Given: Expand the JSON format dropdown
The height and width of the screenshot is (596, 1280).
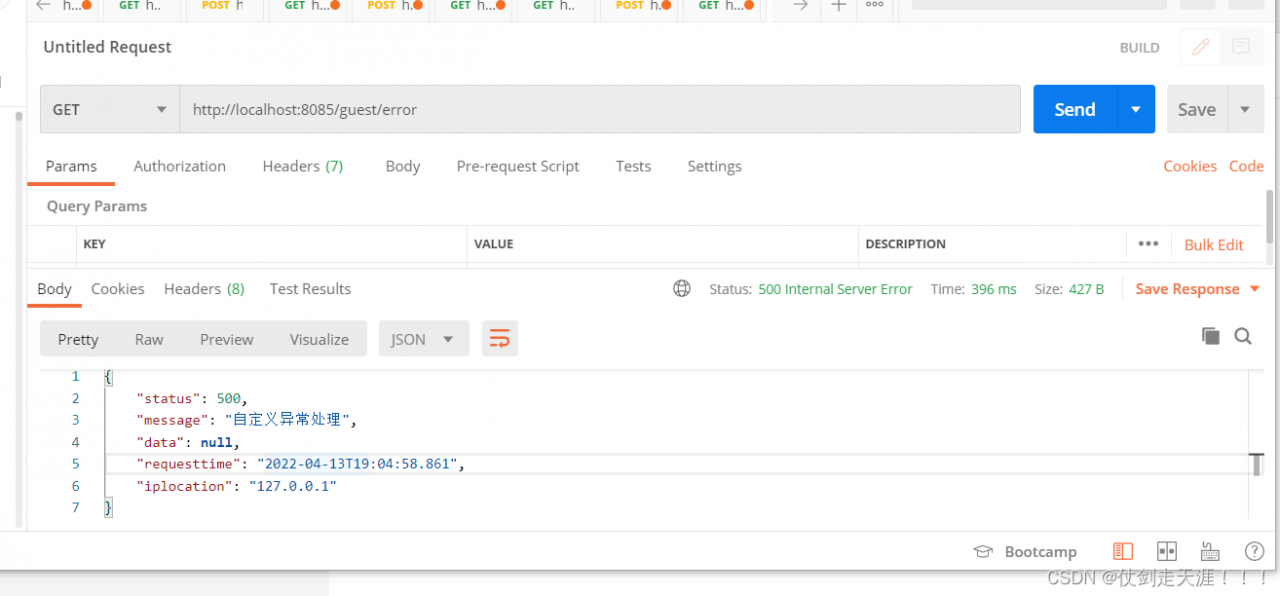Looking at the screenshot, I should 424,339.
